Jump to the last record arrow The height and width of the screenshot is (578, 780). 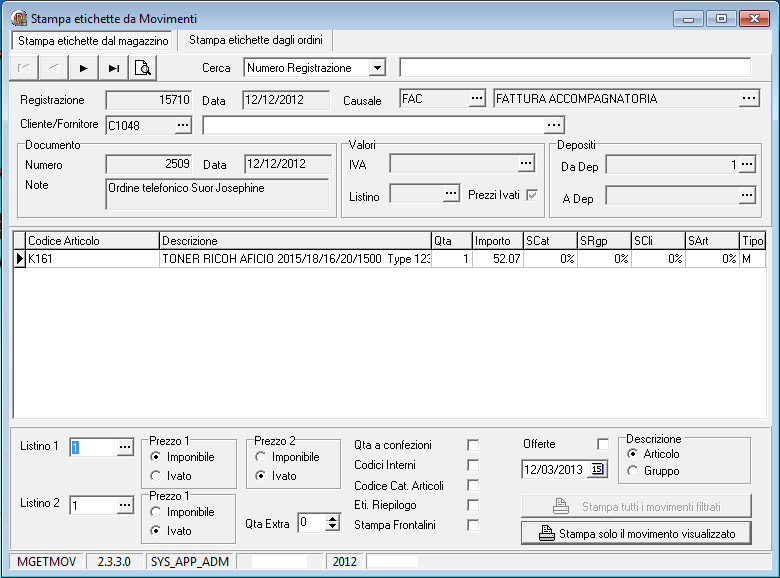point(113,68)
